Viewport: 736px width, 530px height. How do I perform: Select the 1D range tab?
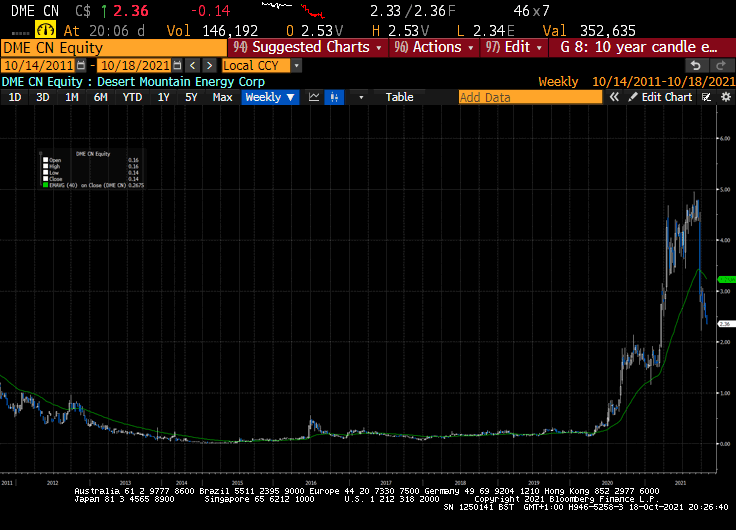click(x=15, y=97)
